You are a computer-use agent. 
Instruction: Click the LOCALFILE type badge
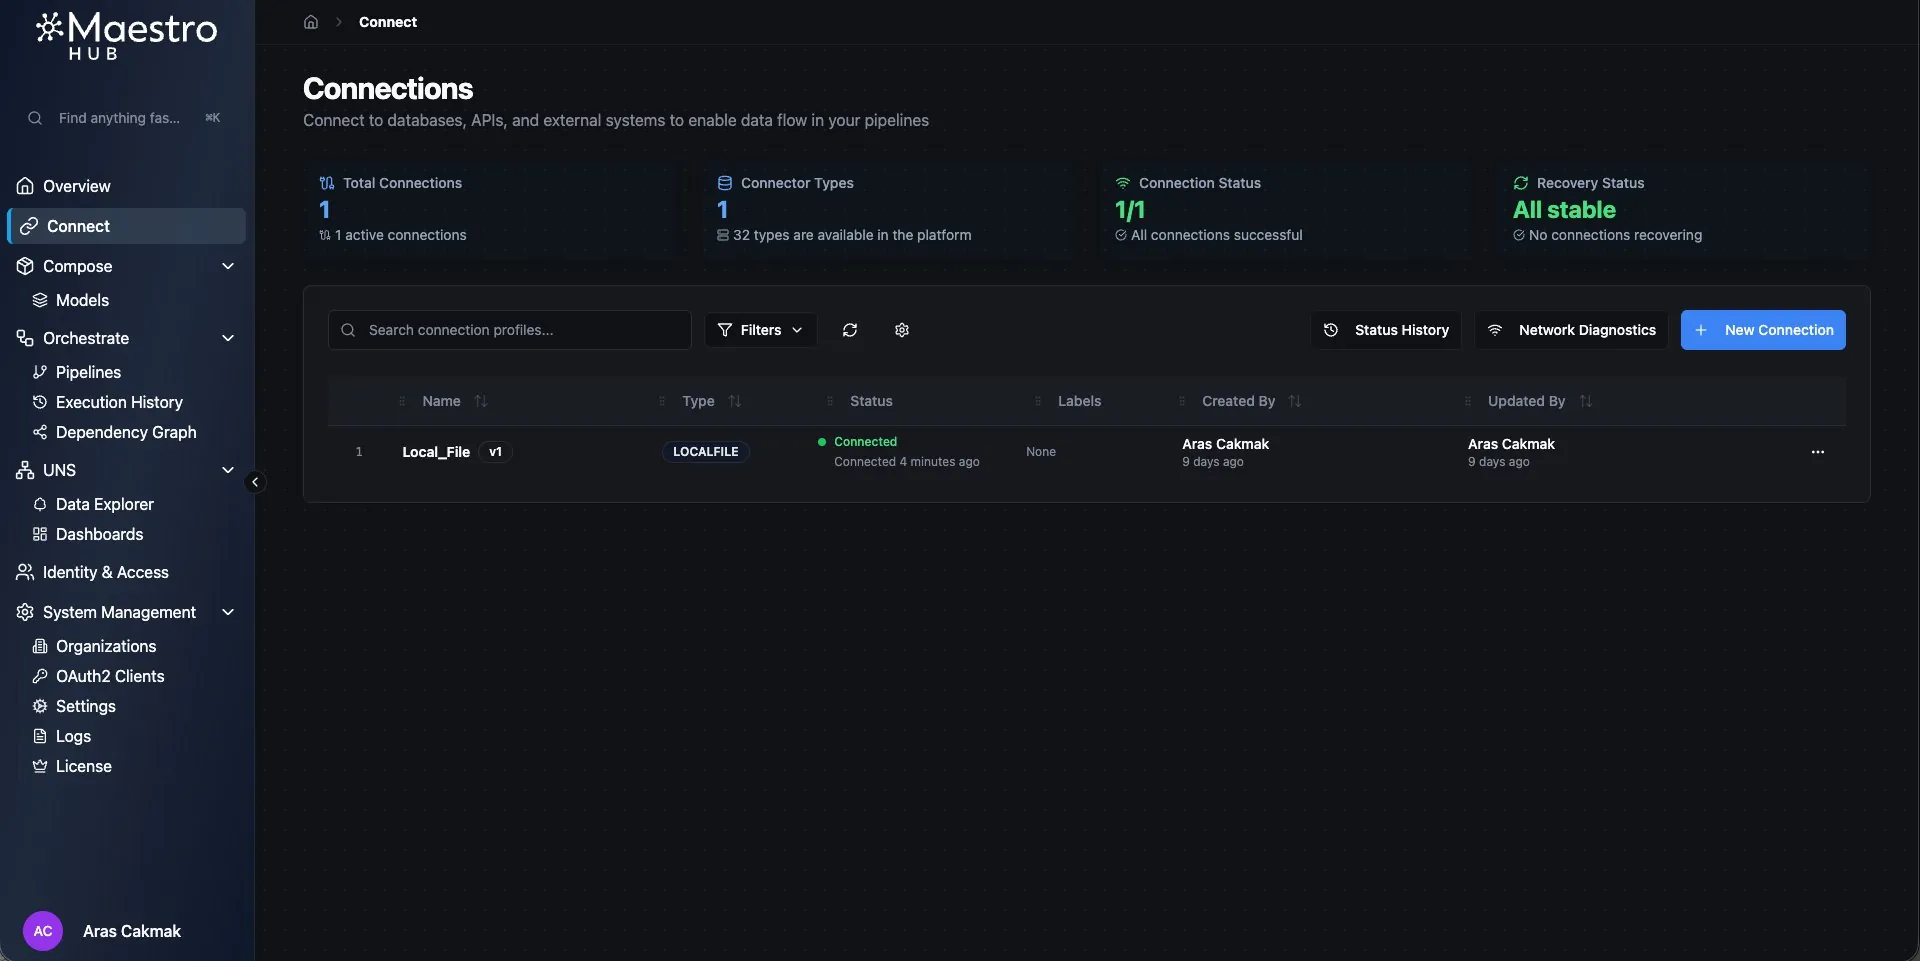[706, 452]
